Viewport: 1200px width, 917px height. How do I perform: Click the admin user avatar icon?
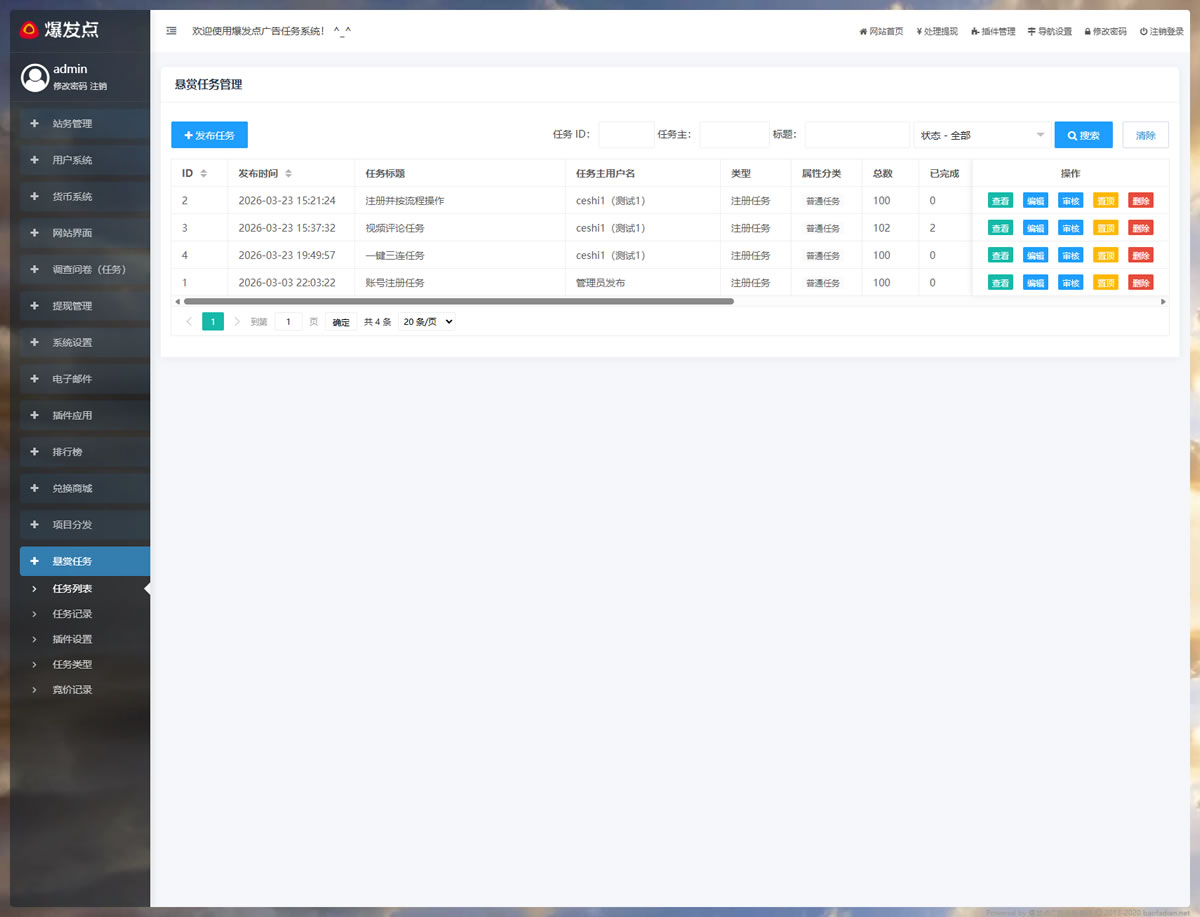35,77
